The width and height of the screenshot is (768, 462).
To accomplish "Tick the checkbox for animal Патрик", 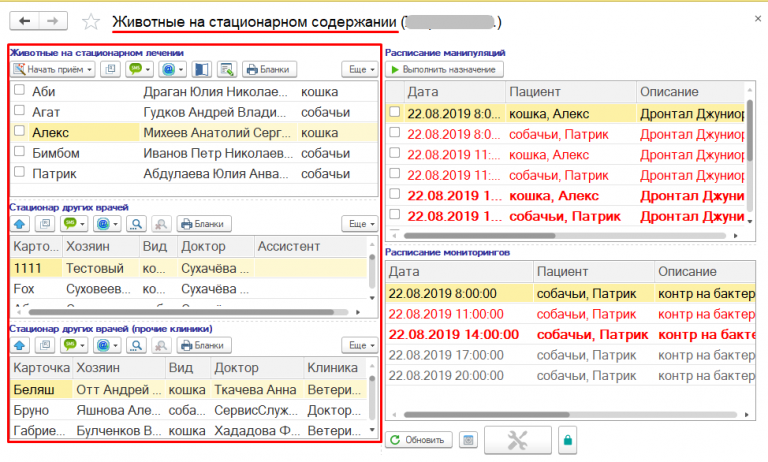I will pyautogui.click(x=19, y=172).
